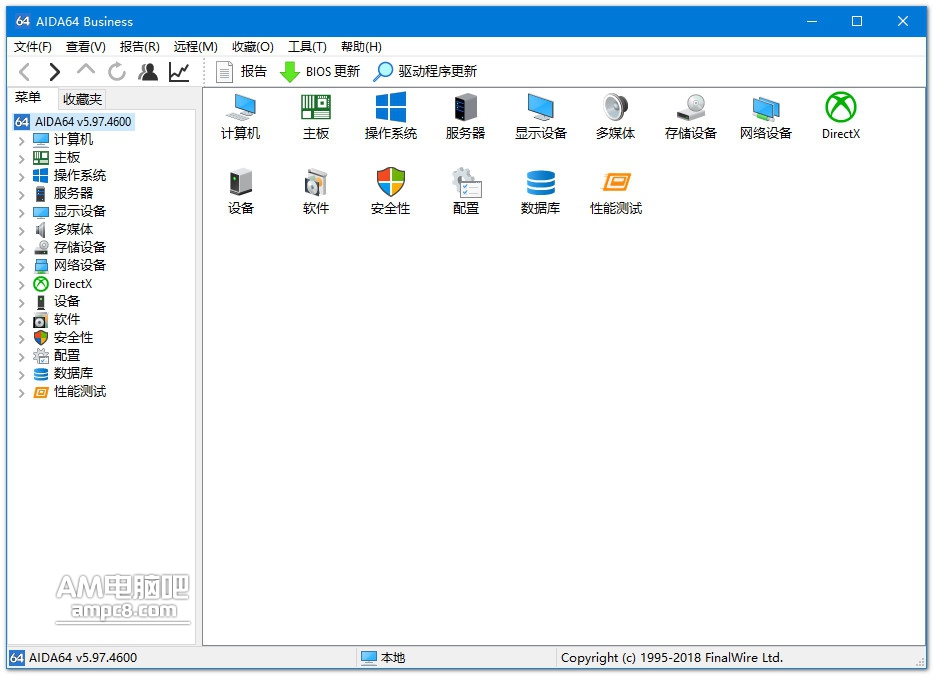Open the 工具(T) menu
Screen dimensions: 933x675
pos(307,46)
